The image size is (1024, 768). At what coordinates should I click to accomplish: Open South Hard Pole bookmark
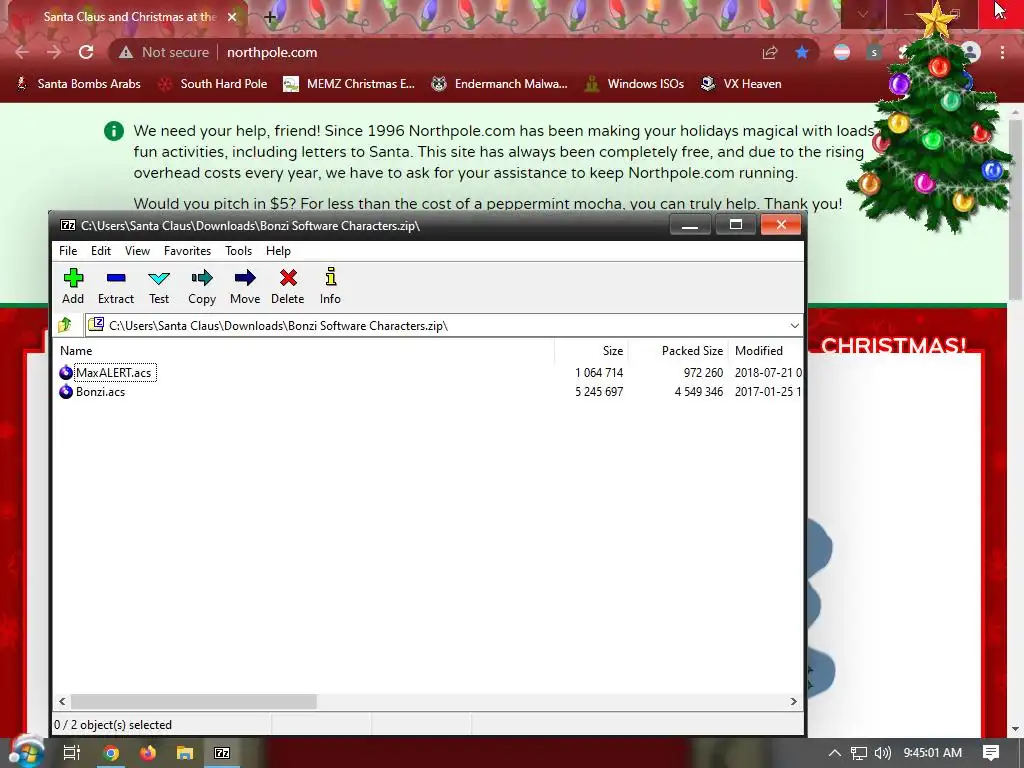click(213, 84)
